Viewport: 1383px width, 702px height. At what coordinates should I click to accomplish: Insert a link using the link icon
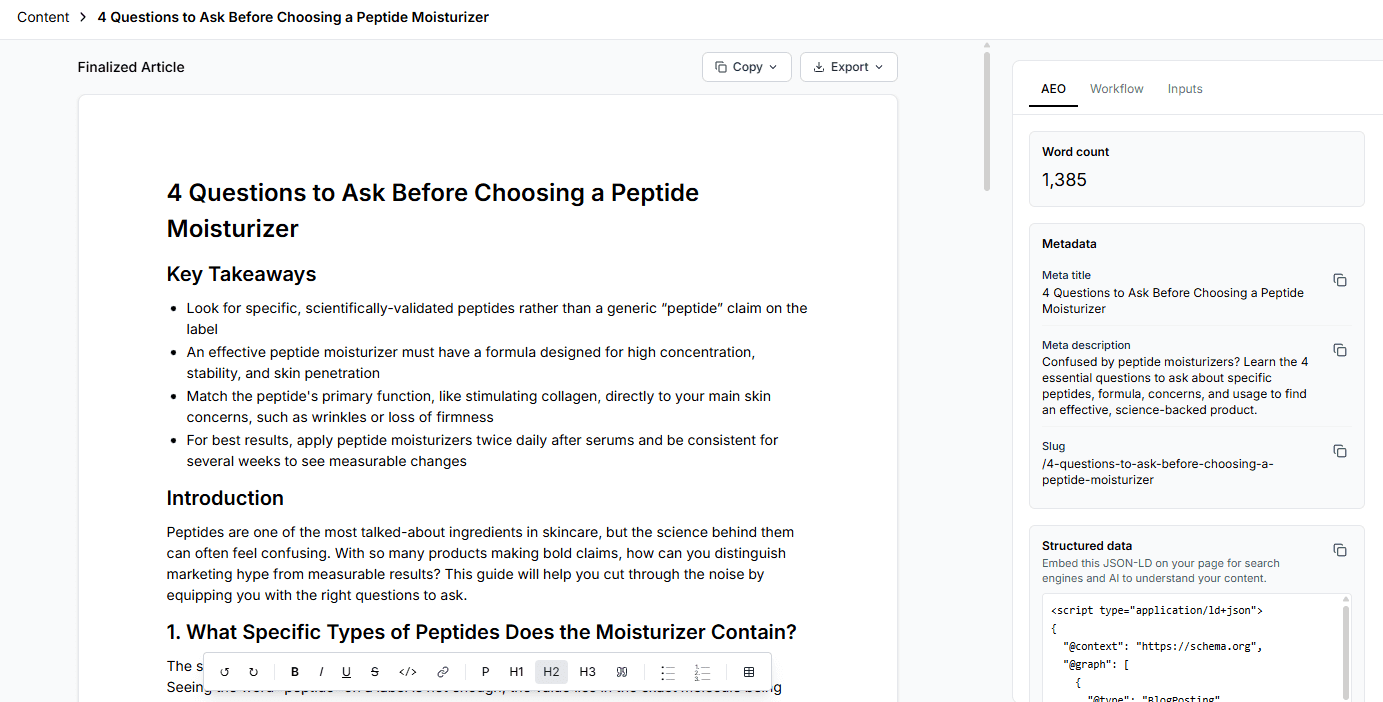coord(443,672)
